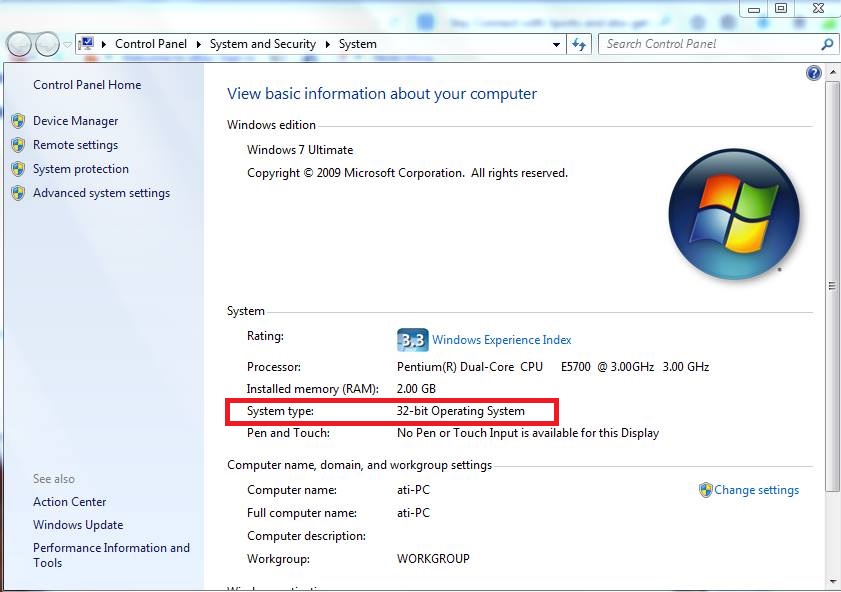Click the scrollbar up arrow
This screenshot has height=592, width=841.
[x=832, y=72]
